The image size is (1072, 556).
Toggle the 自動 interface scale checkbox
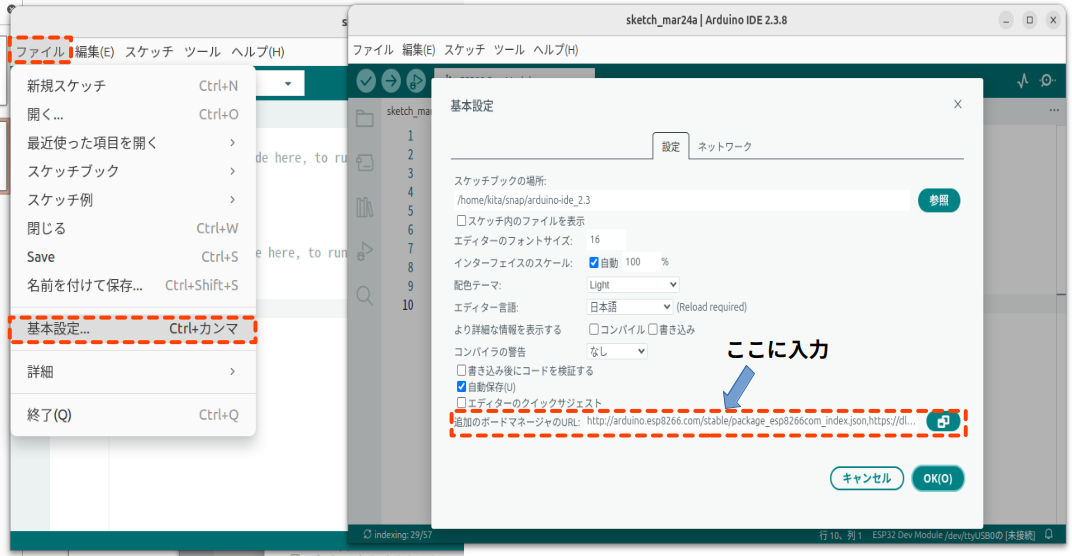pyautogui.click(x=593, y=262)
